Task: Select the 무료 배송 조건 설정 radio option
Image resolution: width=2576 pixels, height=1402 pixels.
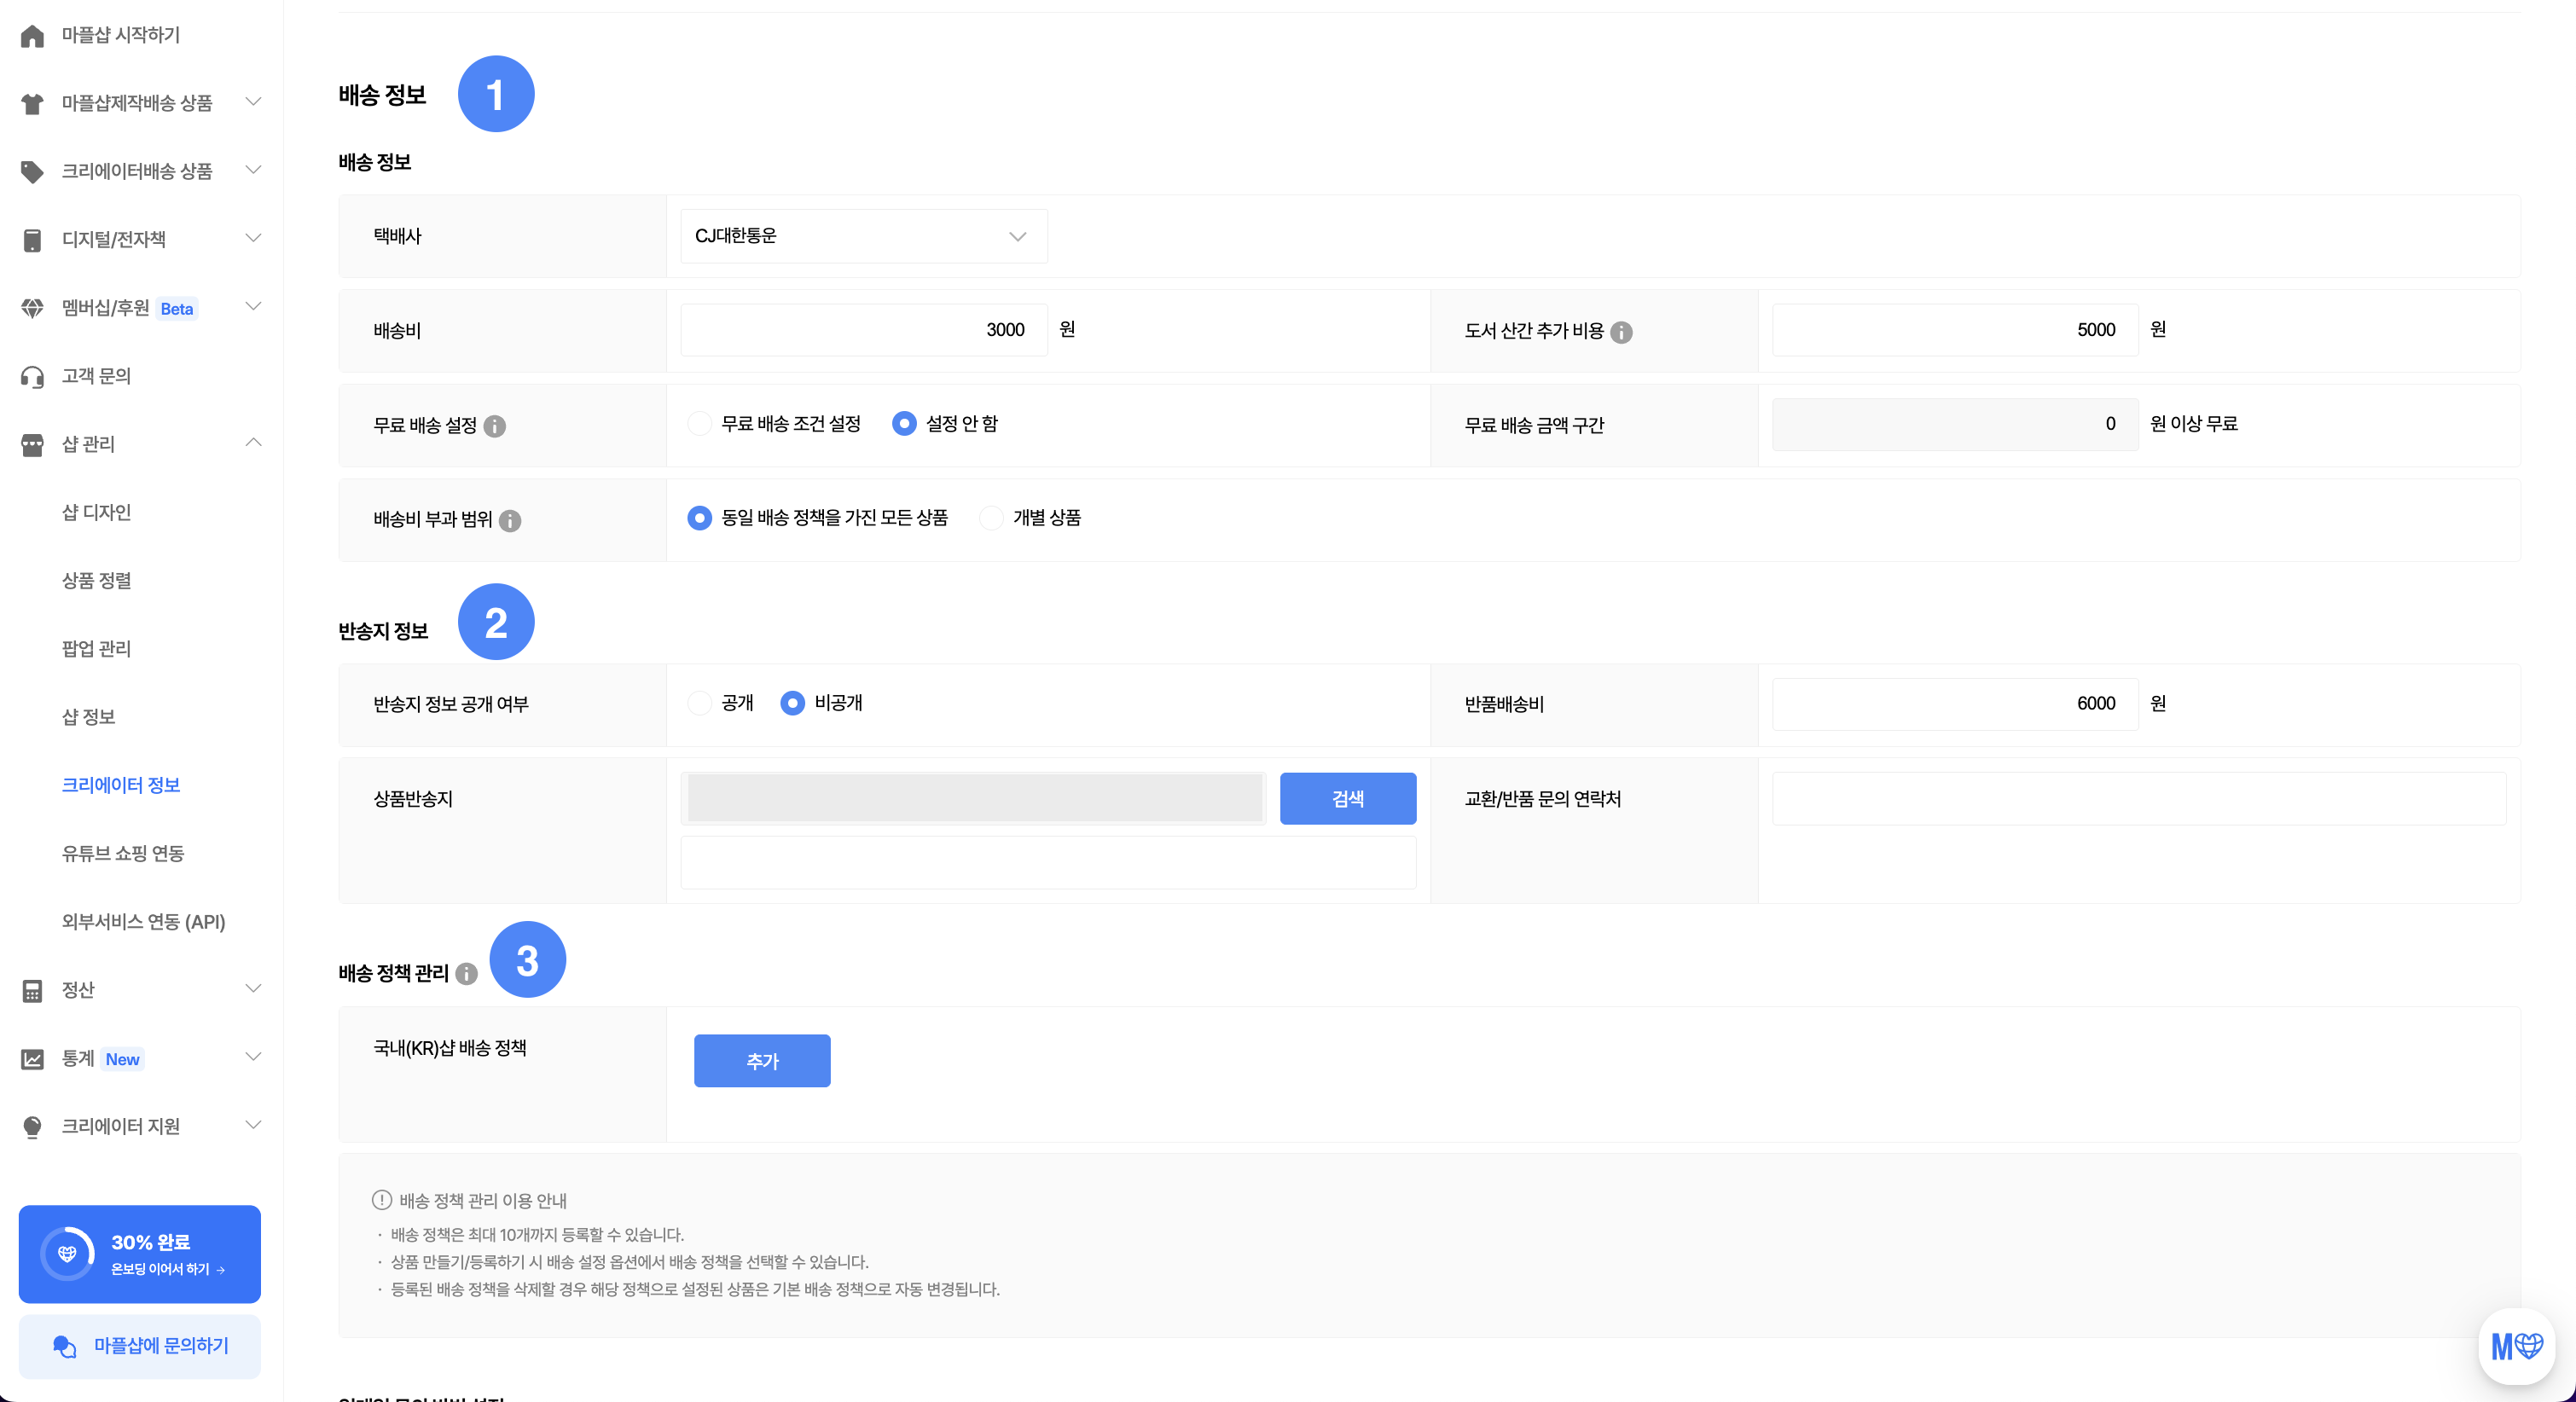Action: [x=700, y=424]
